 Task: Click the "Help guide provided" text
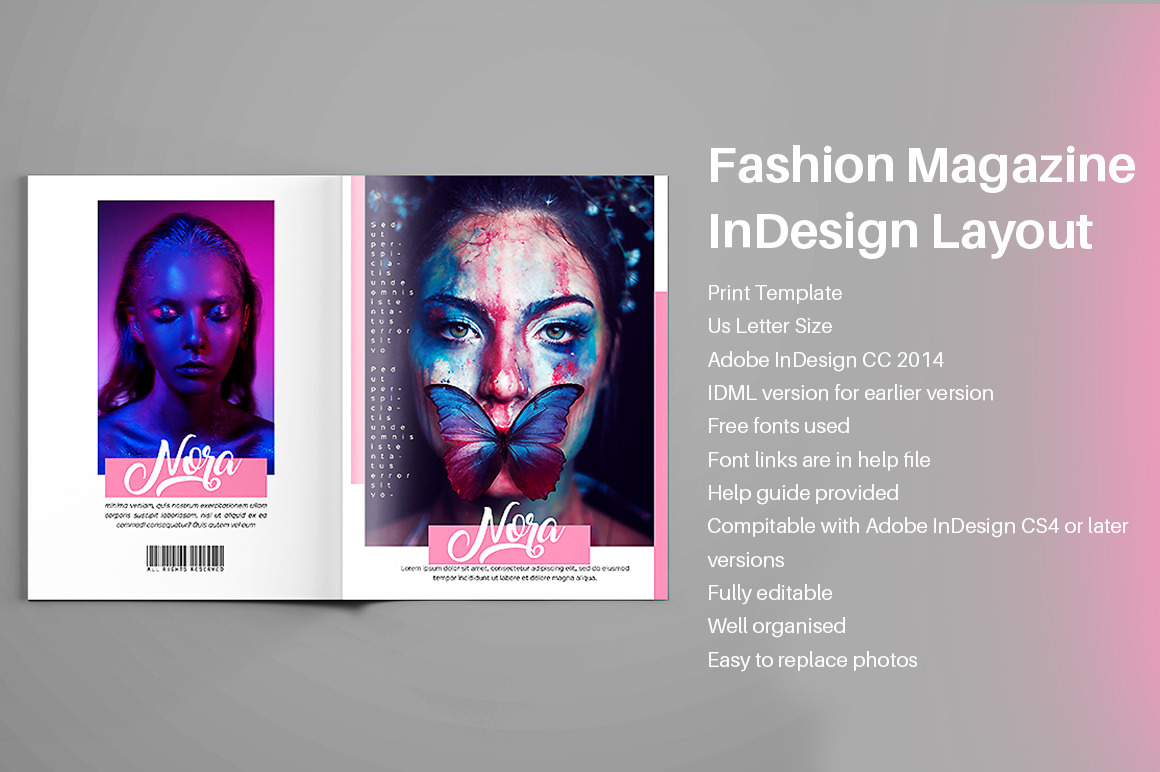point(803,493)
